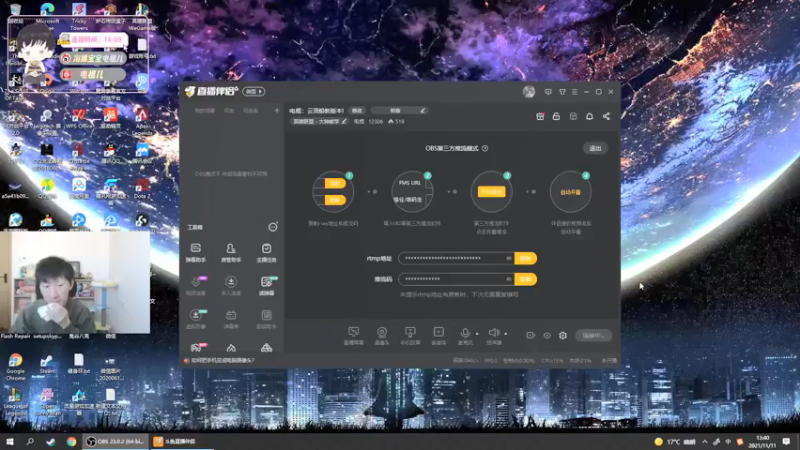The width and height of the screenshot is (800, 450).
Task: Add phone screen-cast source (手机投屏)
Action: [x=410, y=336]
